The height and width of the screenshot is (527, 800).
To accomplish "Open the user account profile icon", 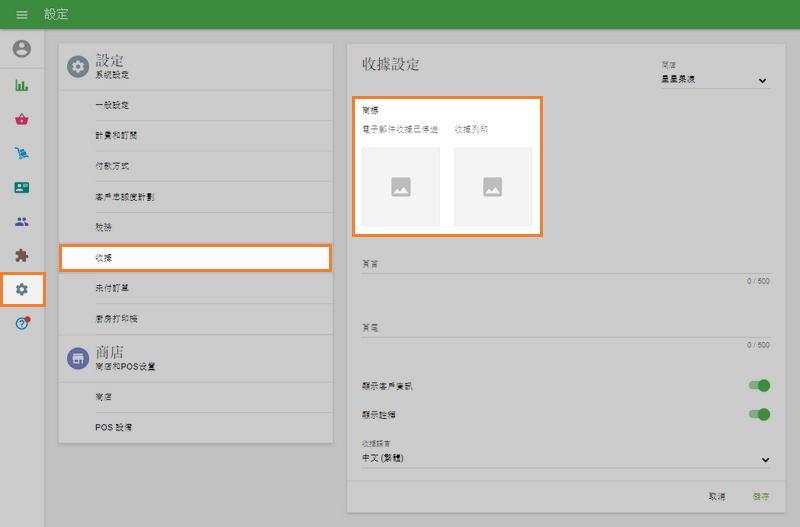I will point(21,49).
